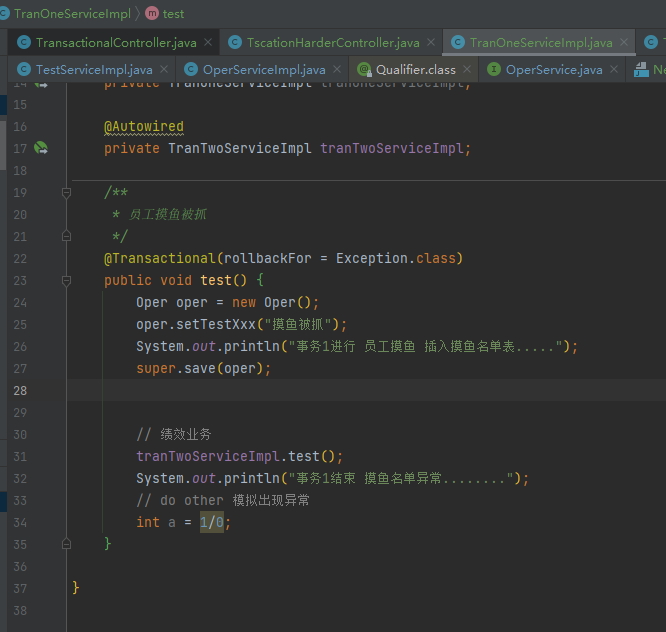The width and height of the screenshot is (666, 632).
Task: Collapse the Javadoc end marker at line 21
Action: tap(66, 236)
